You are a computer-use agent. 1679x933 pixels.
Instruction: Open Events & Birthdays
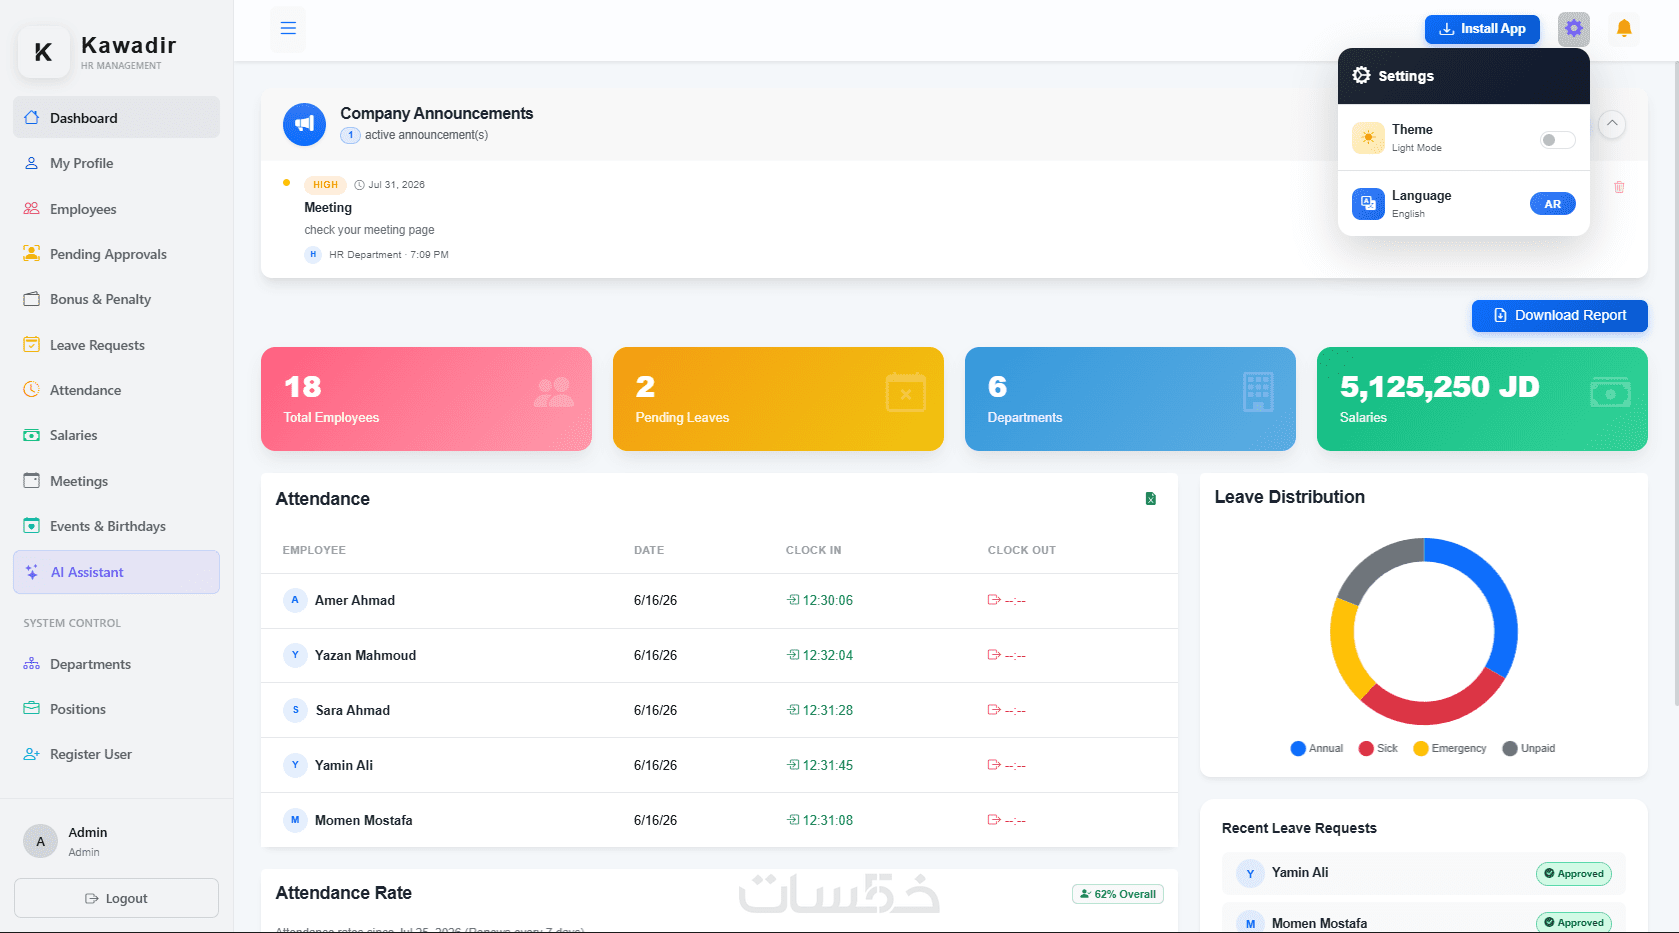pyautogui.click(x=116, y=526)
